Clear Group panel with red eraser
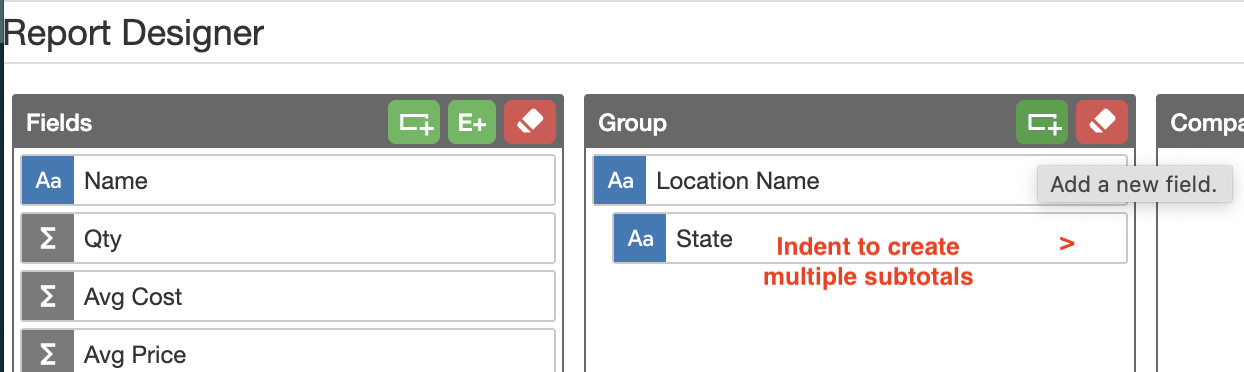This screenshot has width=1244, height=372. tap(1102, 122)
